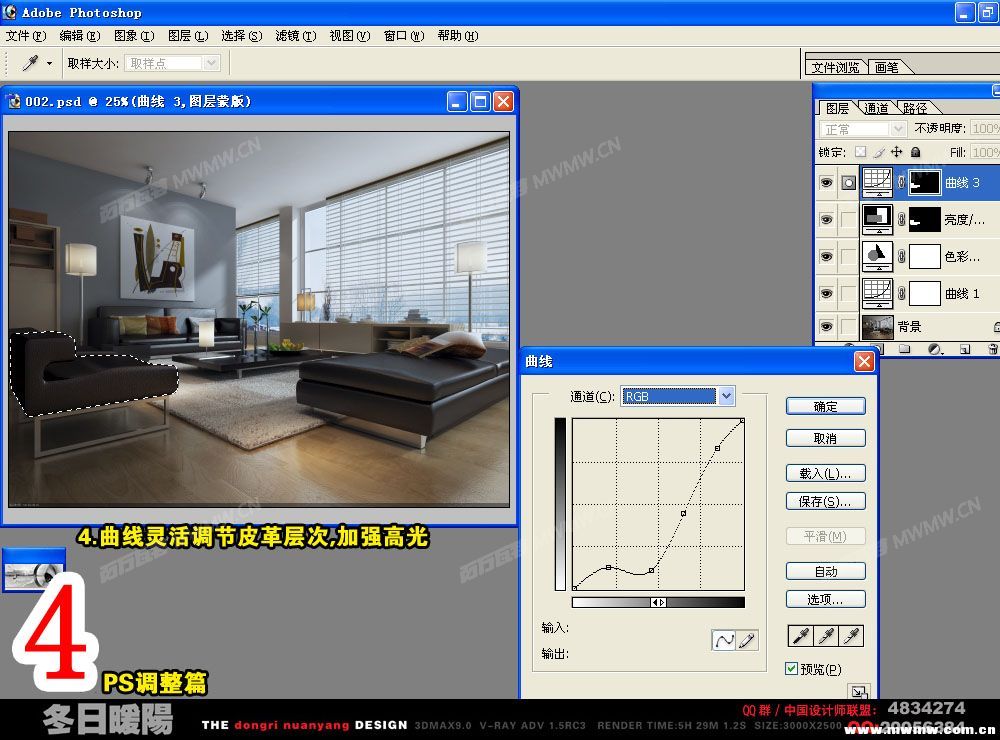Select the black mask of 亮度/... layer
The width and height of the screenshot is (1000, 740).
(924, 219)
